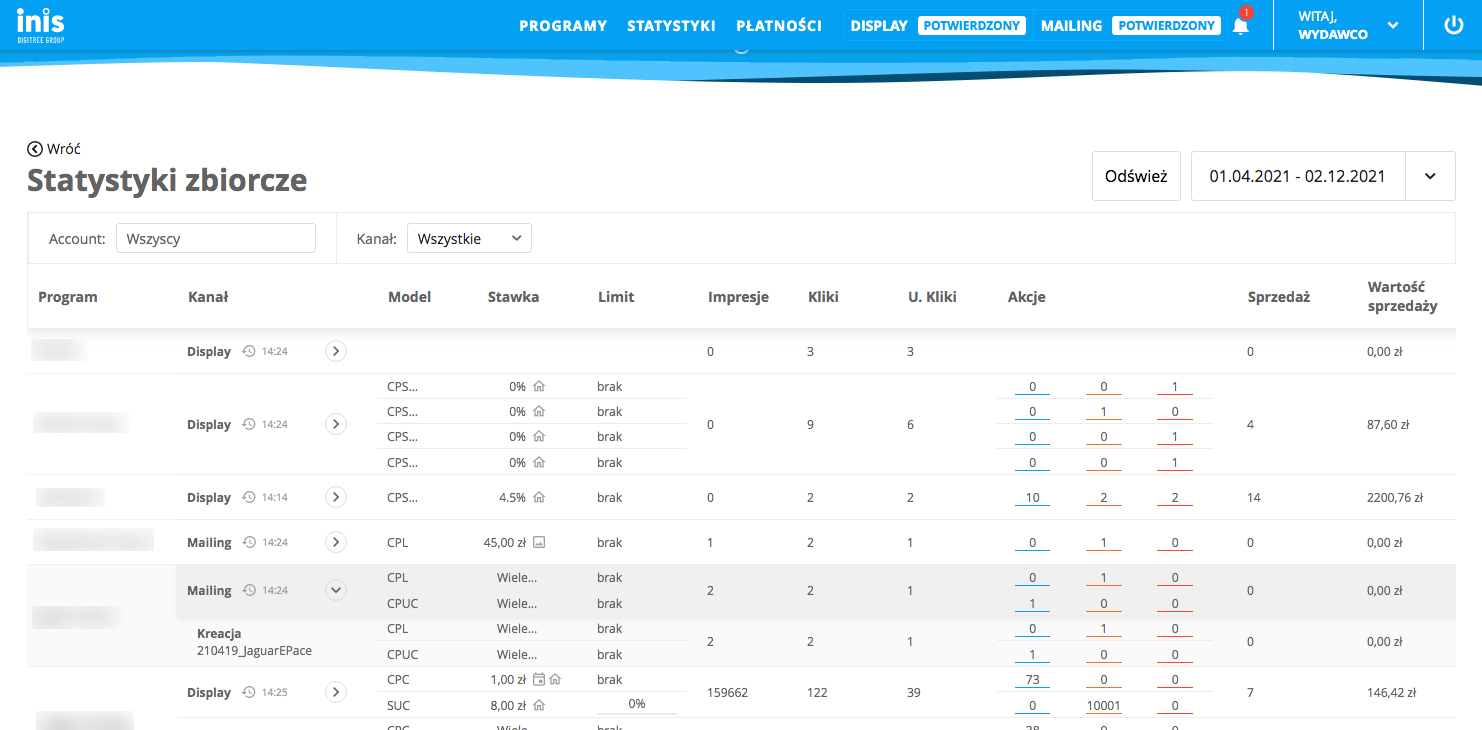Click the history clock icon next to 14:25
This screenshot has height=730, width=1482.
click(x=249, y=692)
